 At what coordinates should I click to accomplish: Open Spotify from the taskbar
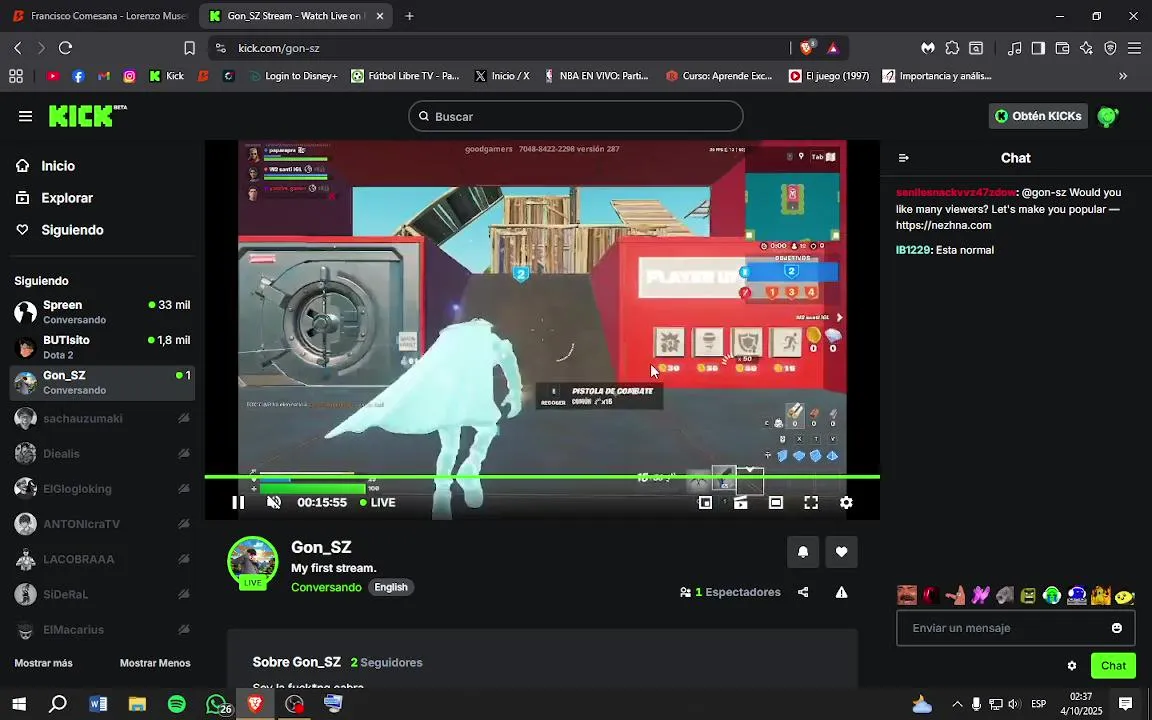(x=176, y=704)
